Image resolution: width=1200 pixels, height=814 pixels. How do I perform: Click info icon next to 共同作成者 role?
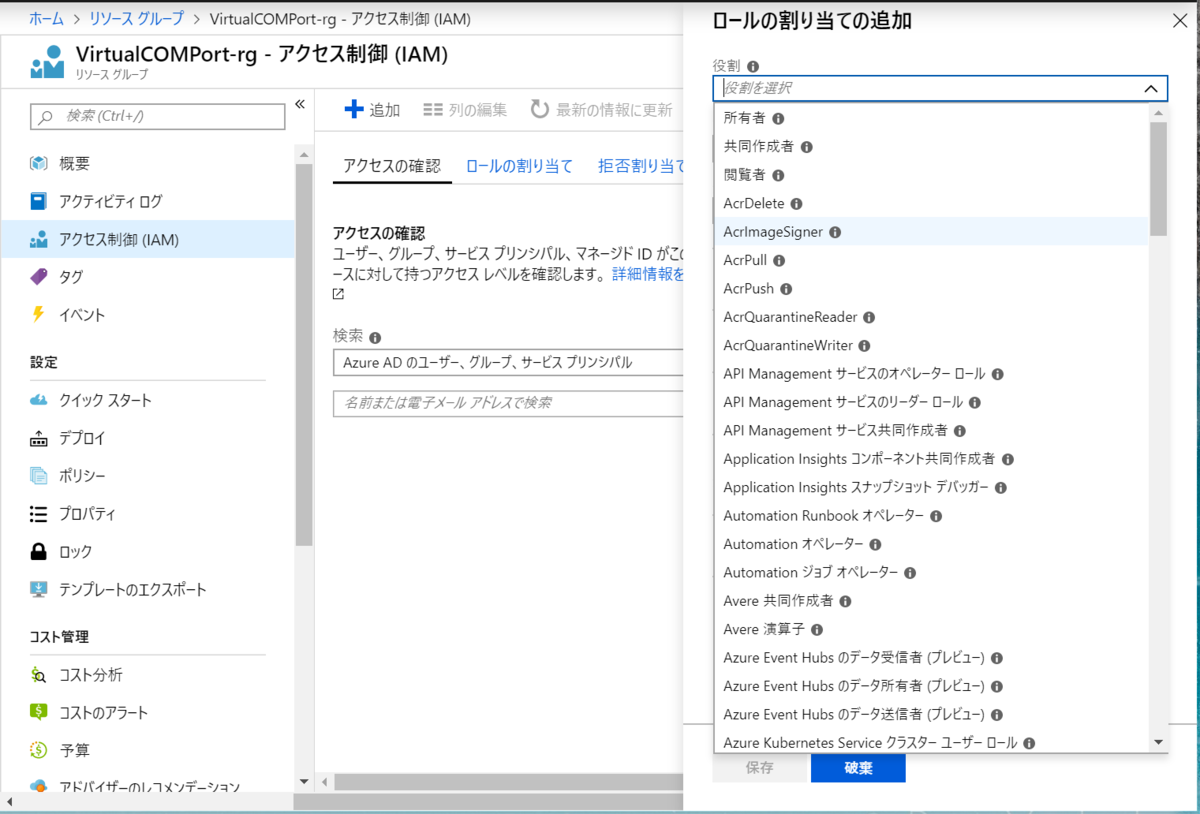pos(806,147)
